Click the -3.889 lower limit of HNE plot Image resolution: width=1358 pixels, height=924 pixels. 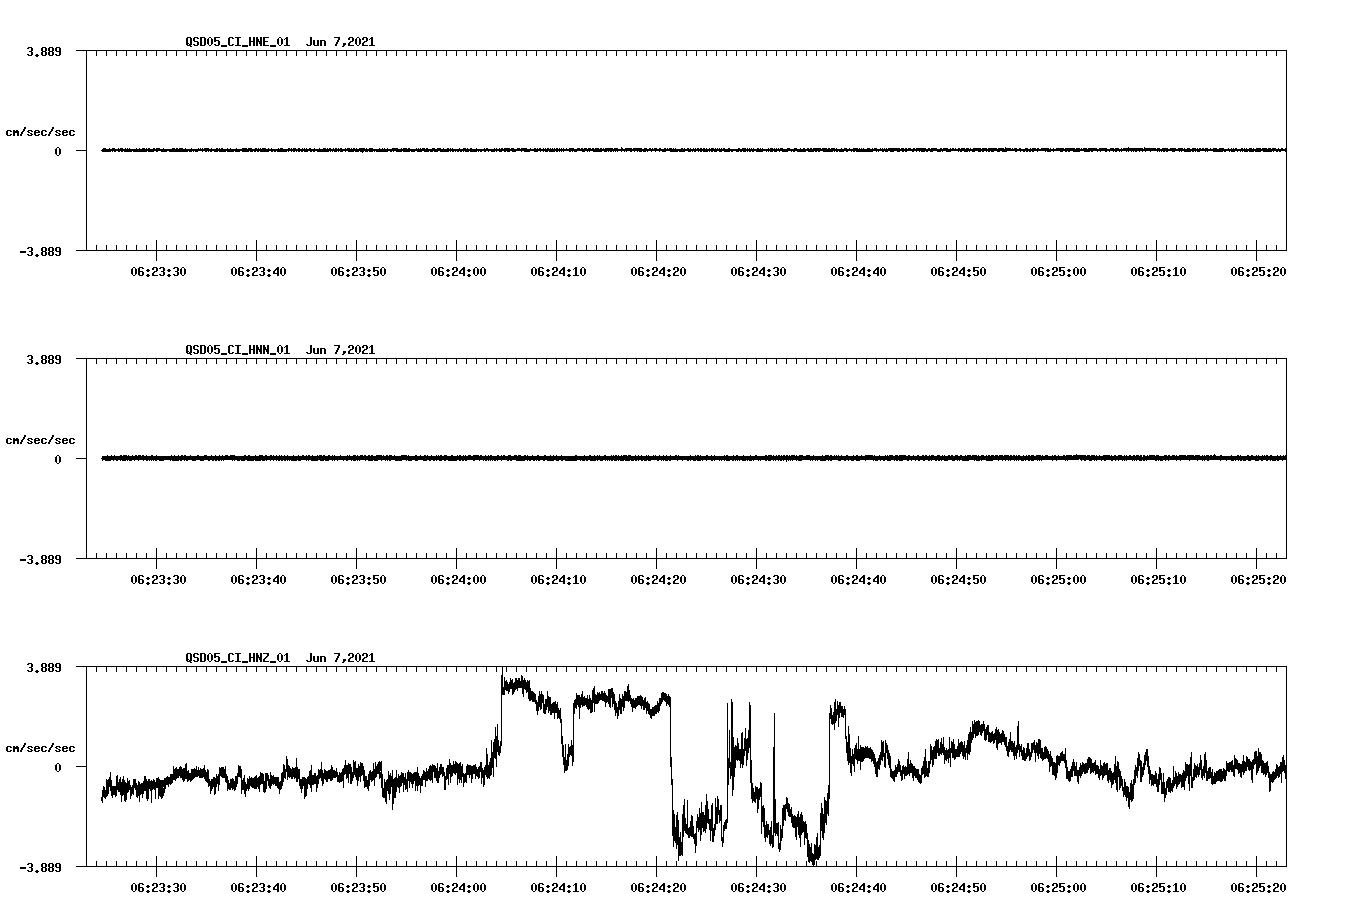click(x=40, y=252)
